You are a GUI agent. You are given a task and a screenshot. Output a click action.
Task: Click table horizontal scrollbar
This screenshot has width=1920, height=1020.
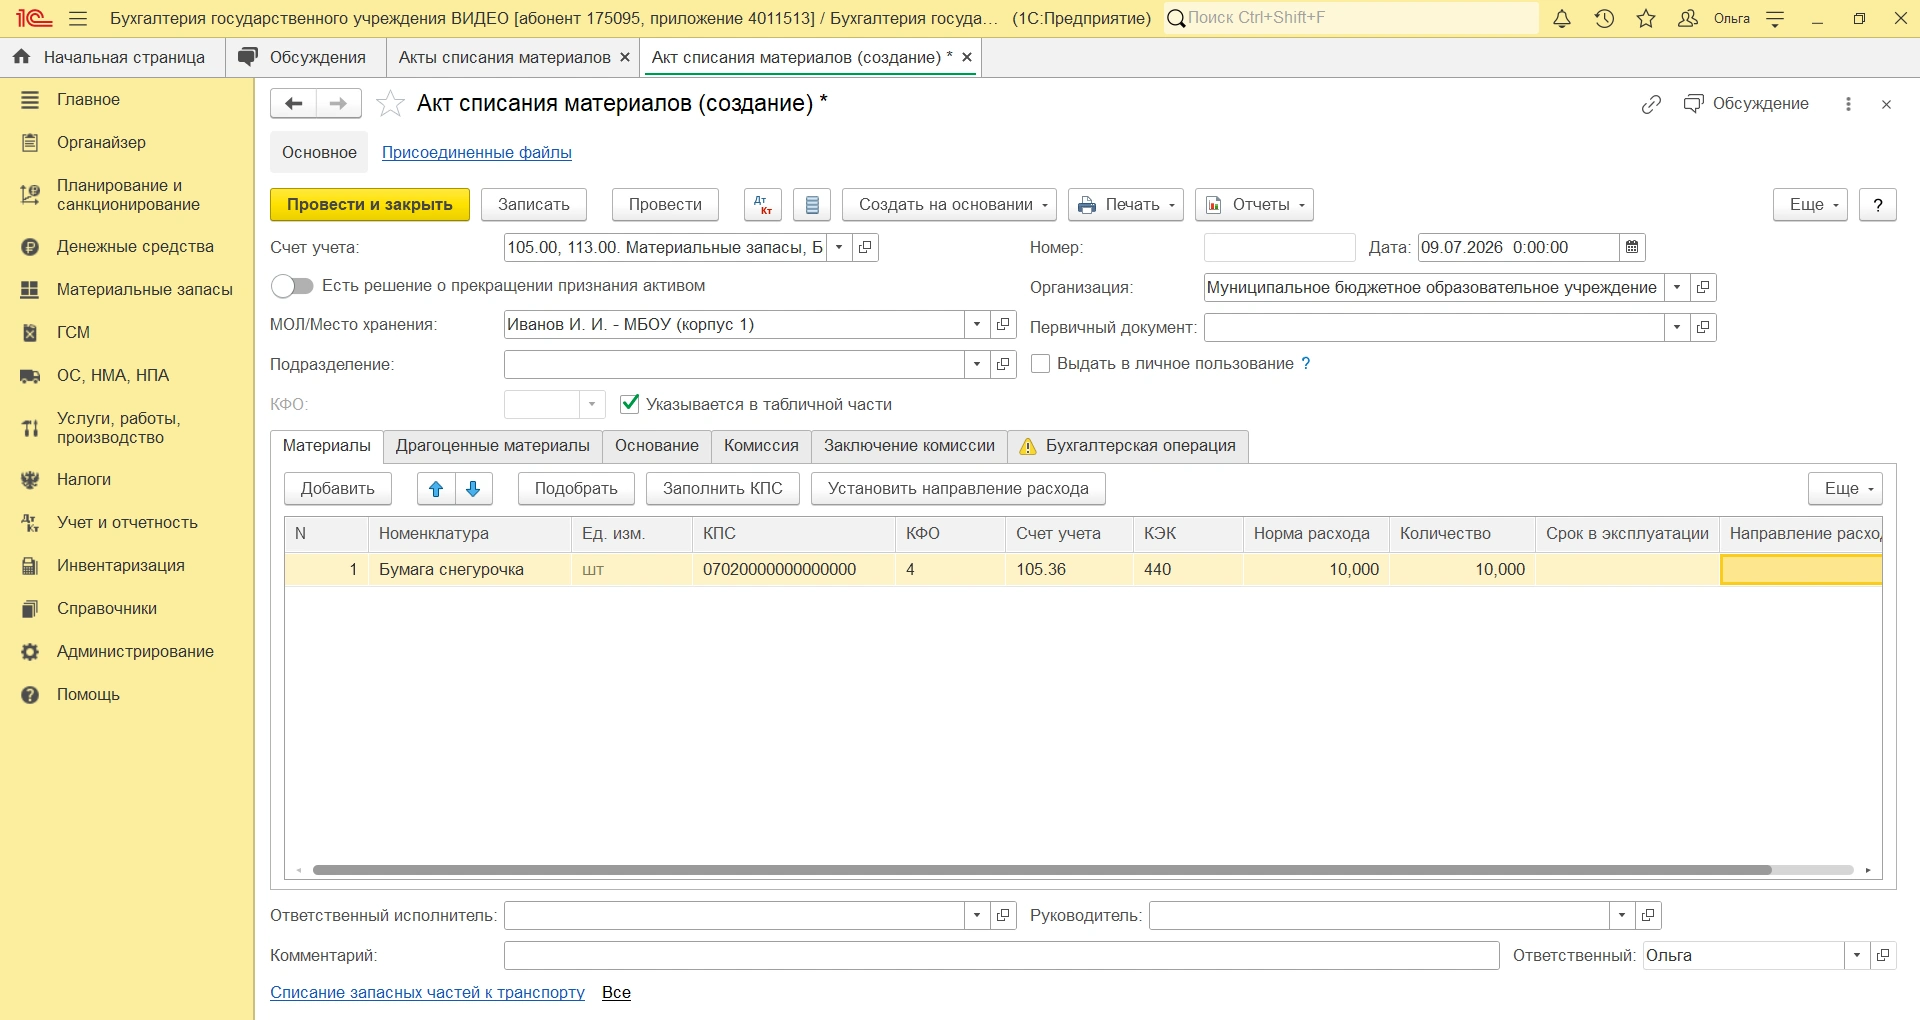1042,870
